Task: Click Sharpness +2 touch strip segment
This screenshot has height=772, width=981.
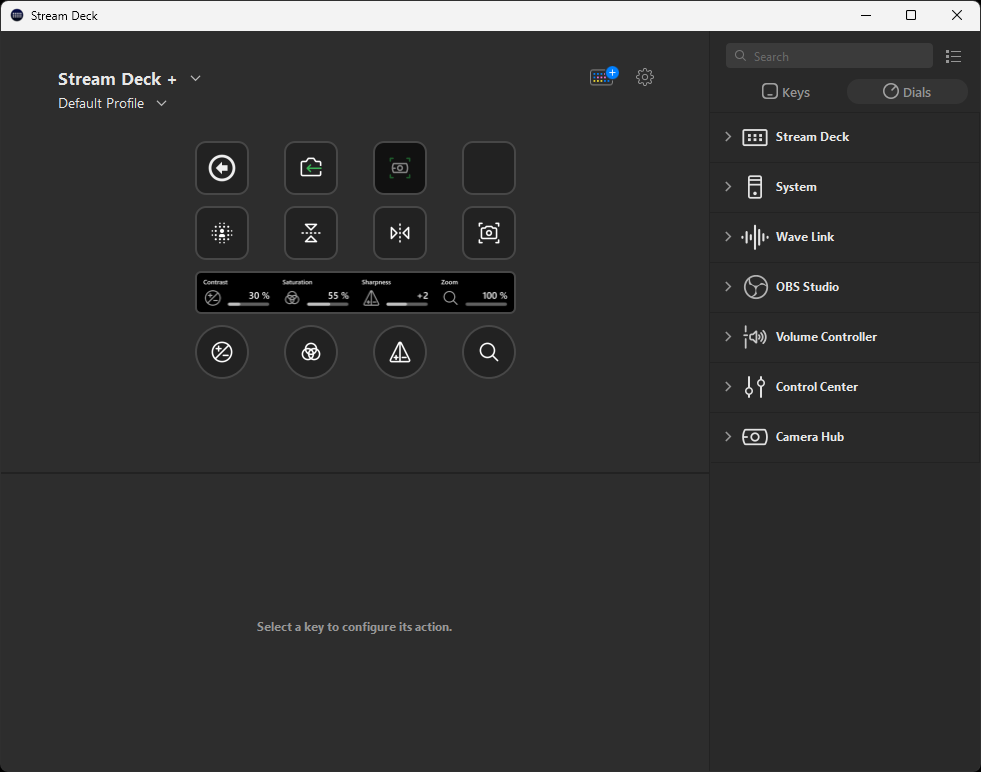Action: tap(395, 292)
